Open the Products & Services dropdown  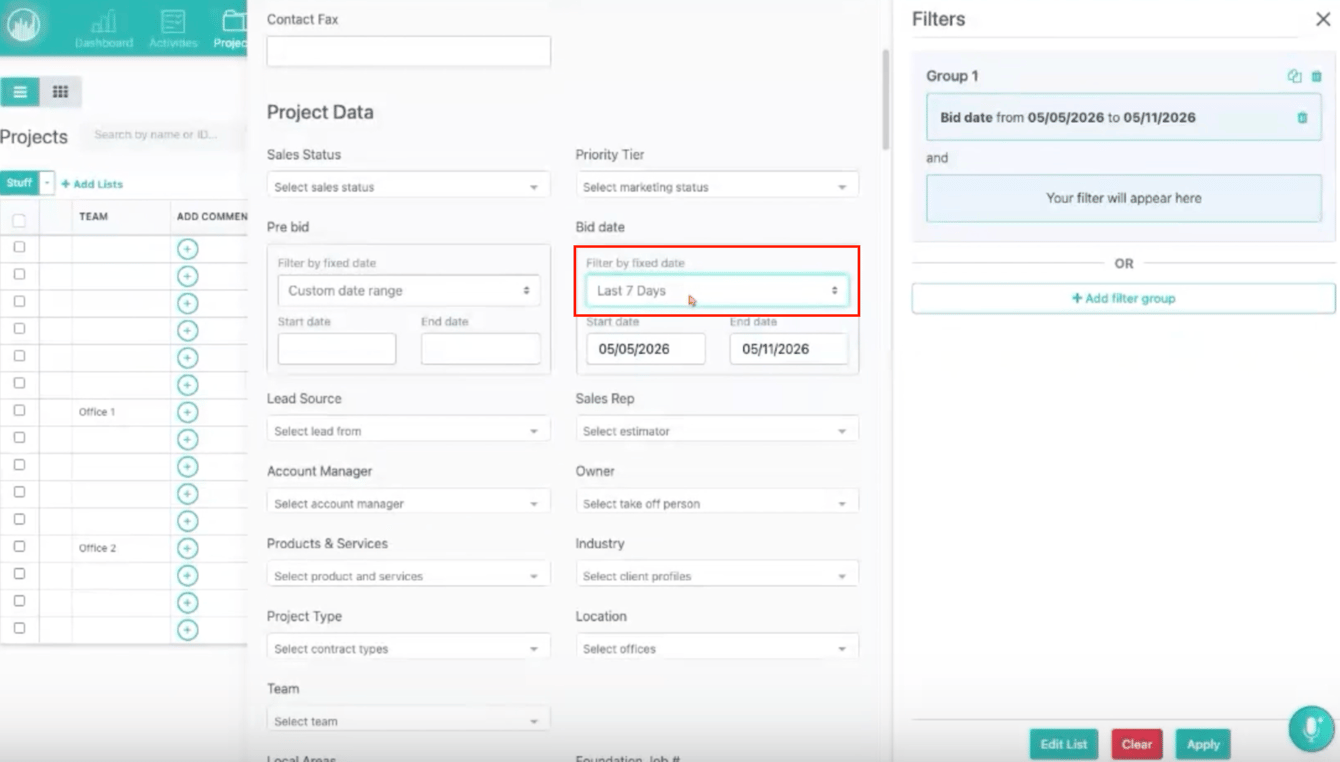[x=408, y=576]
